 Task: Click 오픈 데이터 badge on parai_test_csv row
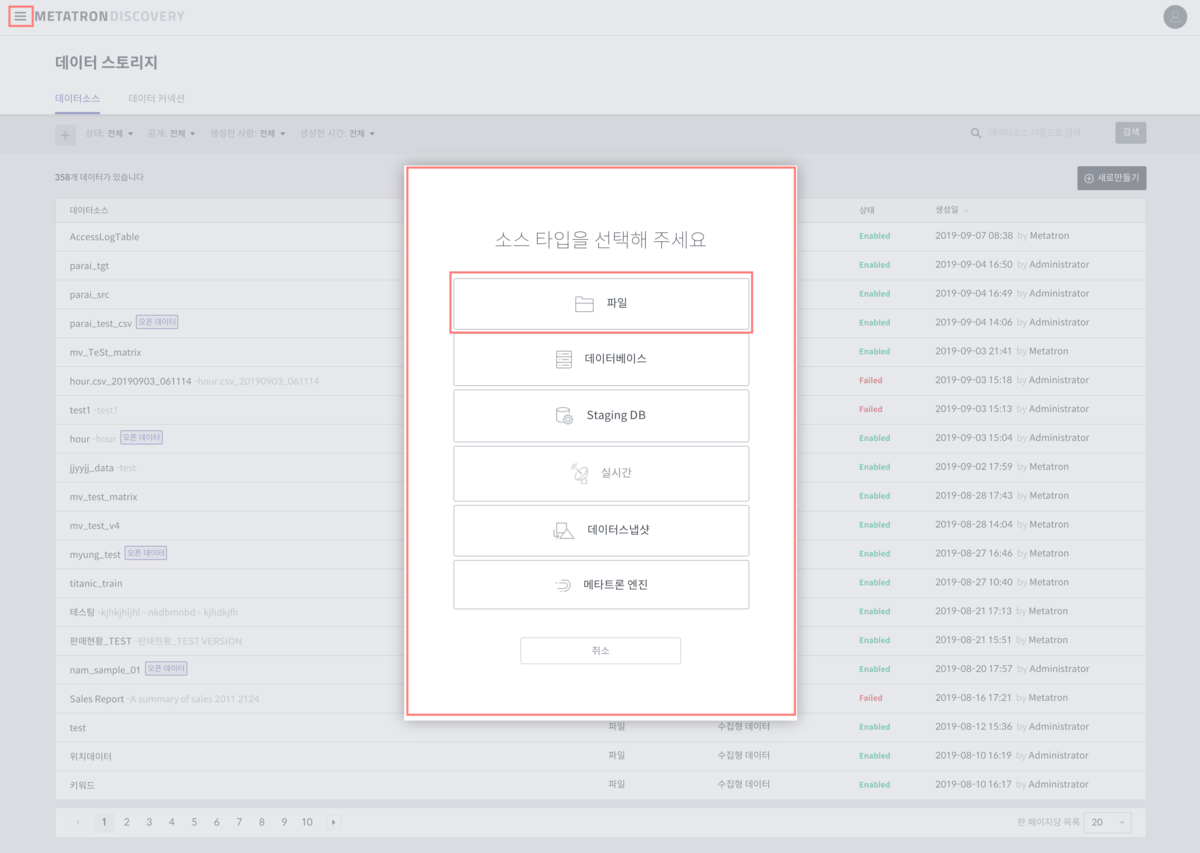coord(157,322)
